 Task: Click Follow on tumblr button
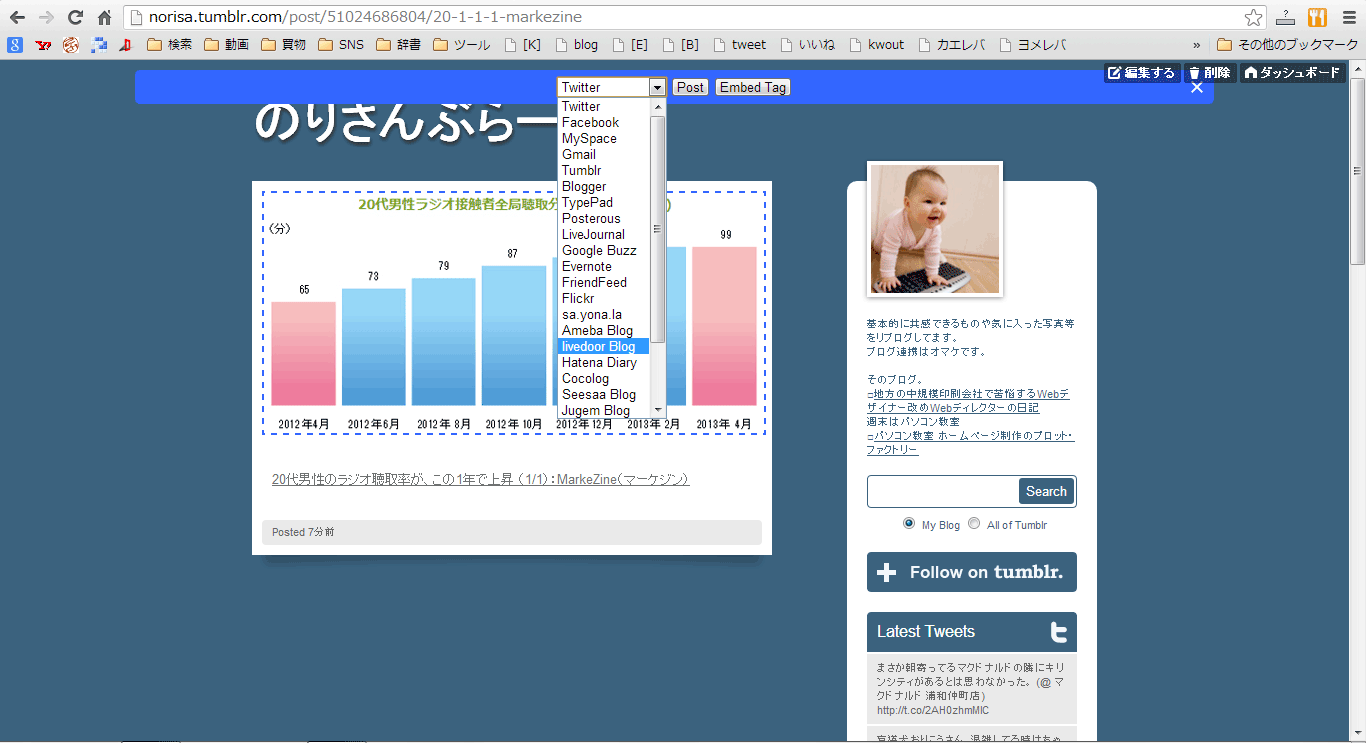pos(972,572)
